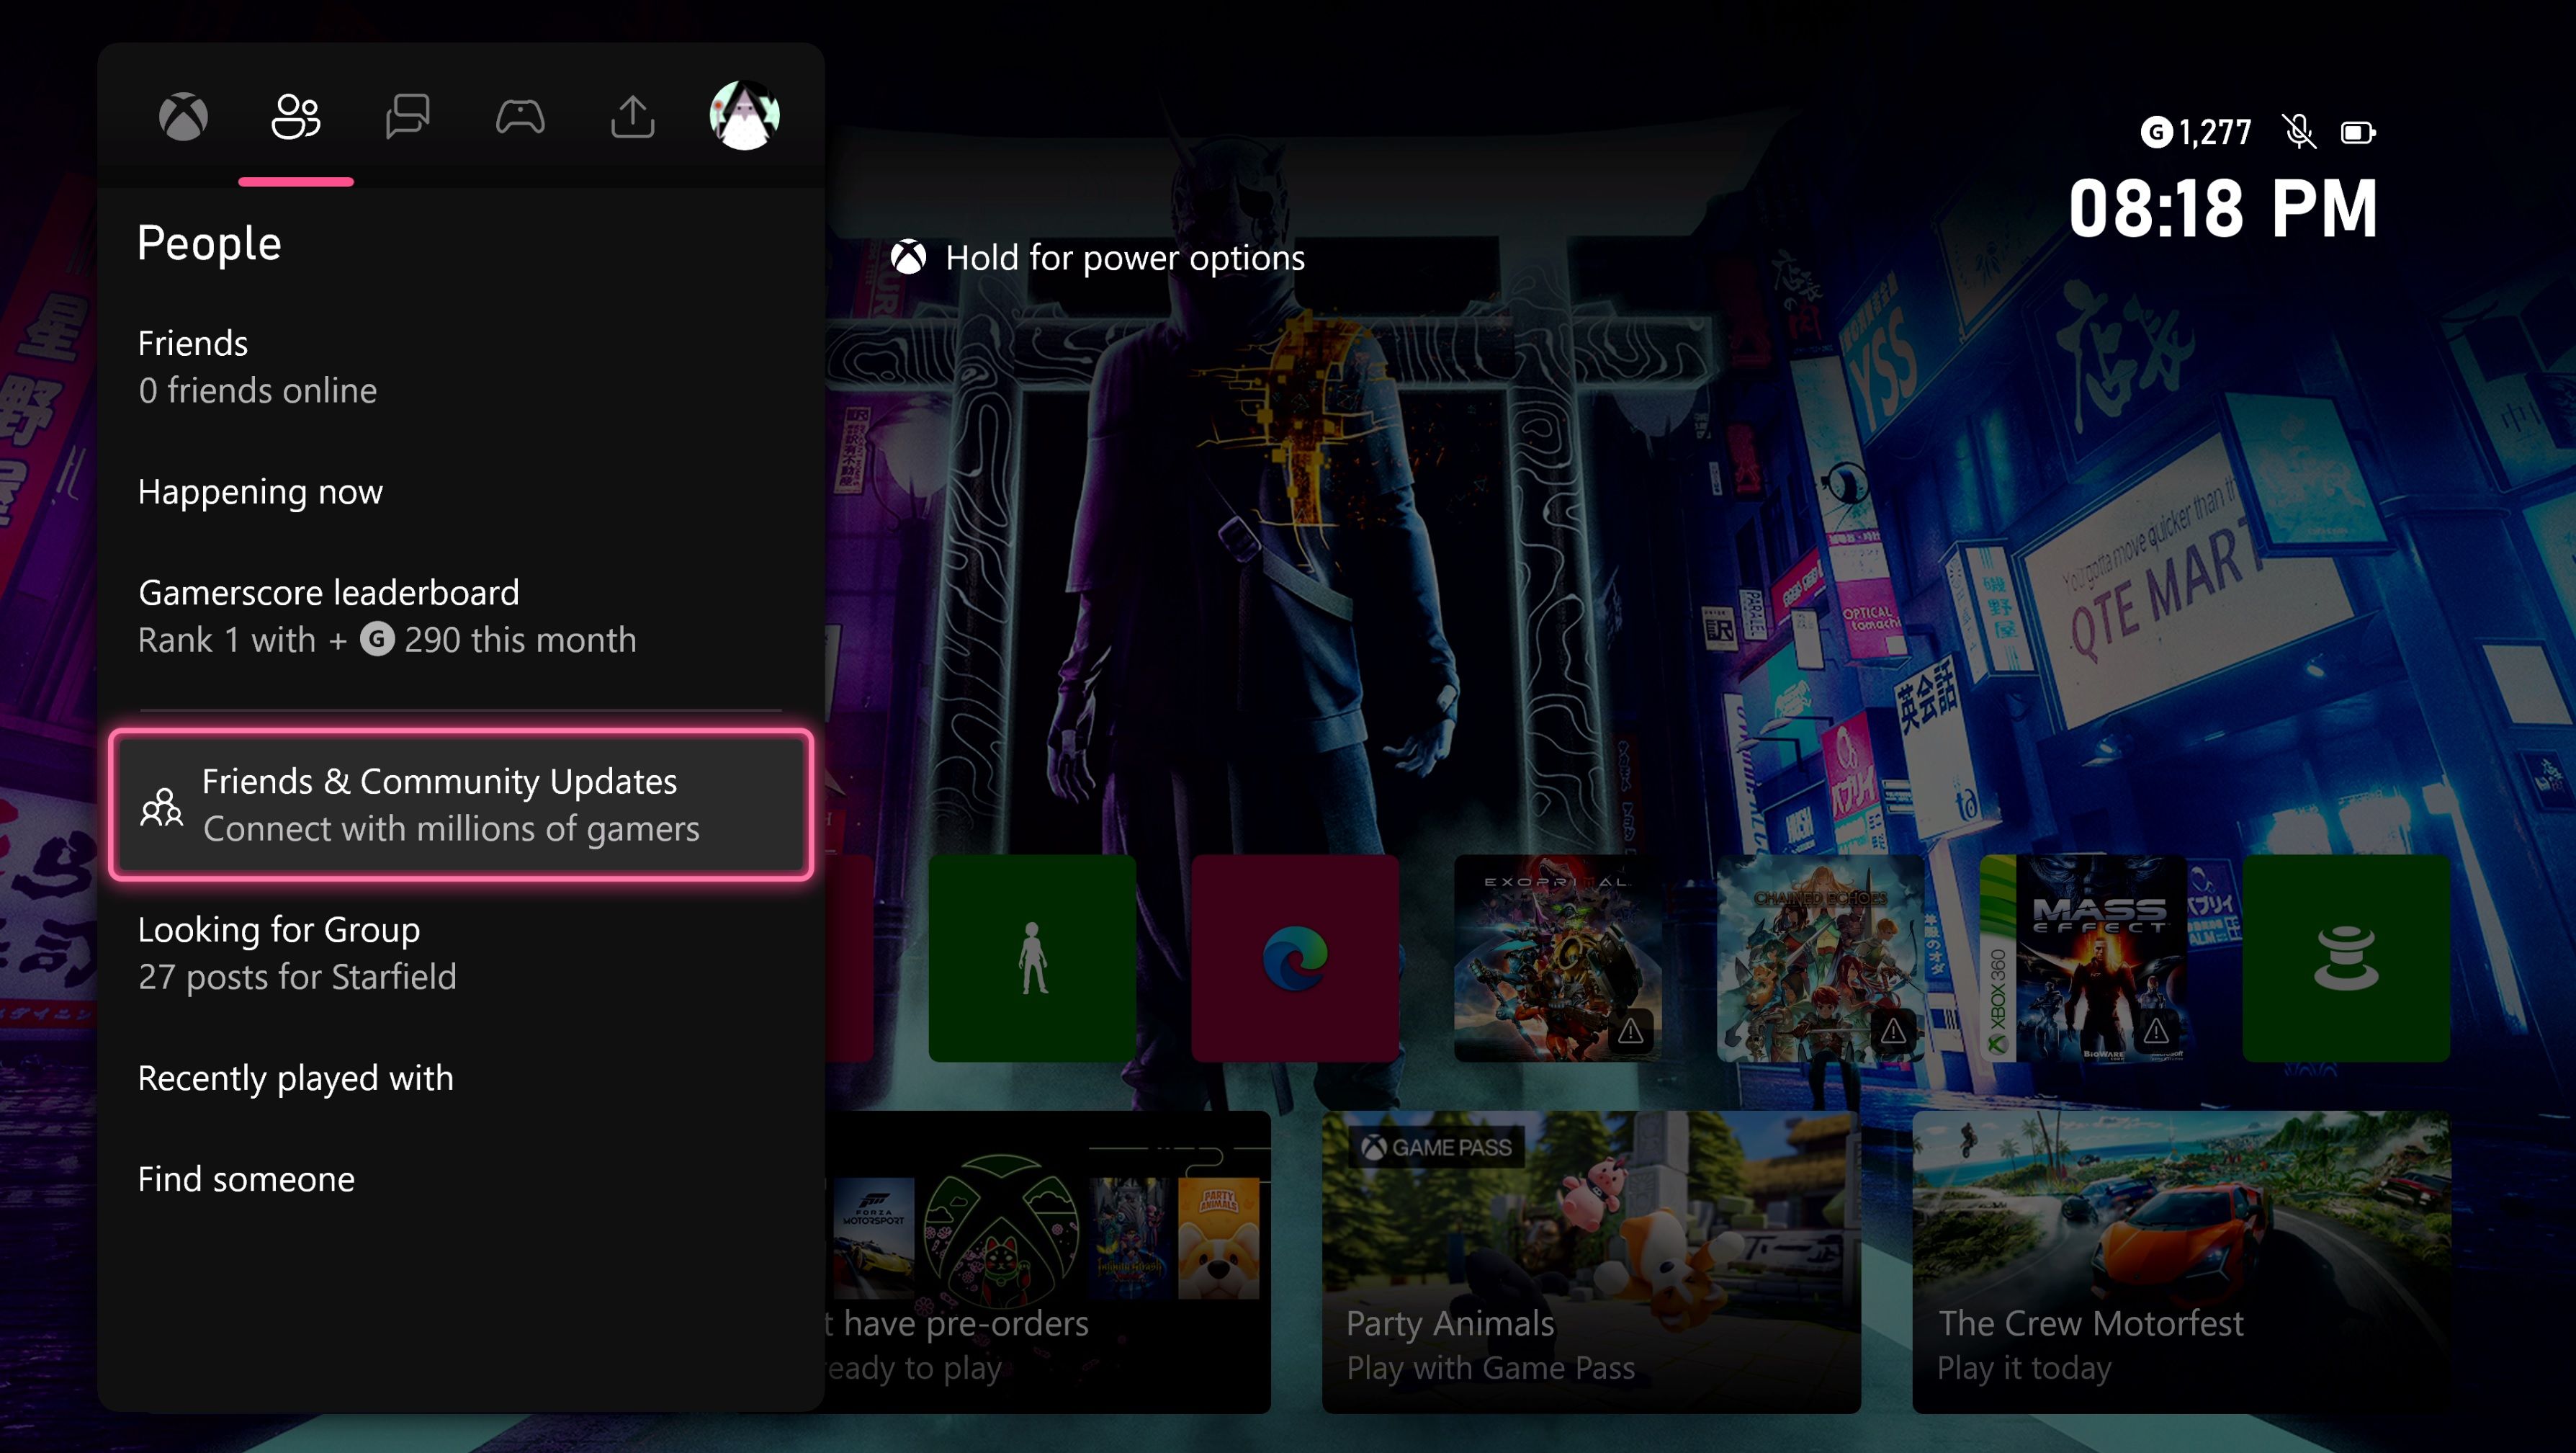Expand Looking for Group Starfield posts
The image size is (2576, 1453).
(x=297, y=952)
